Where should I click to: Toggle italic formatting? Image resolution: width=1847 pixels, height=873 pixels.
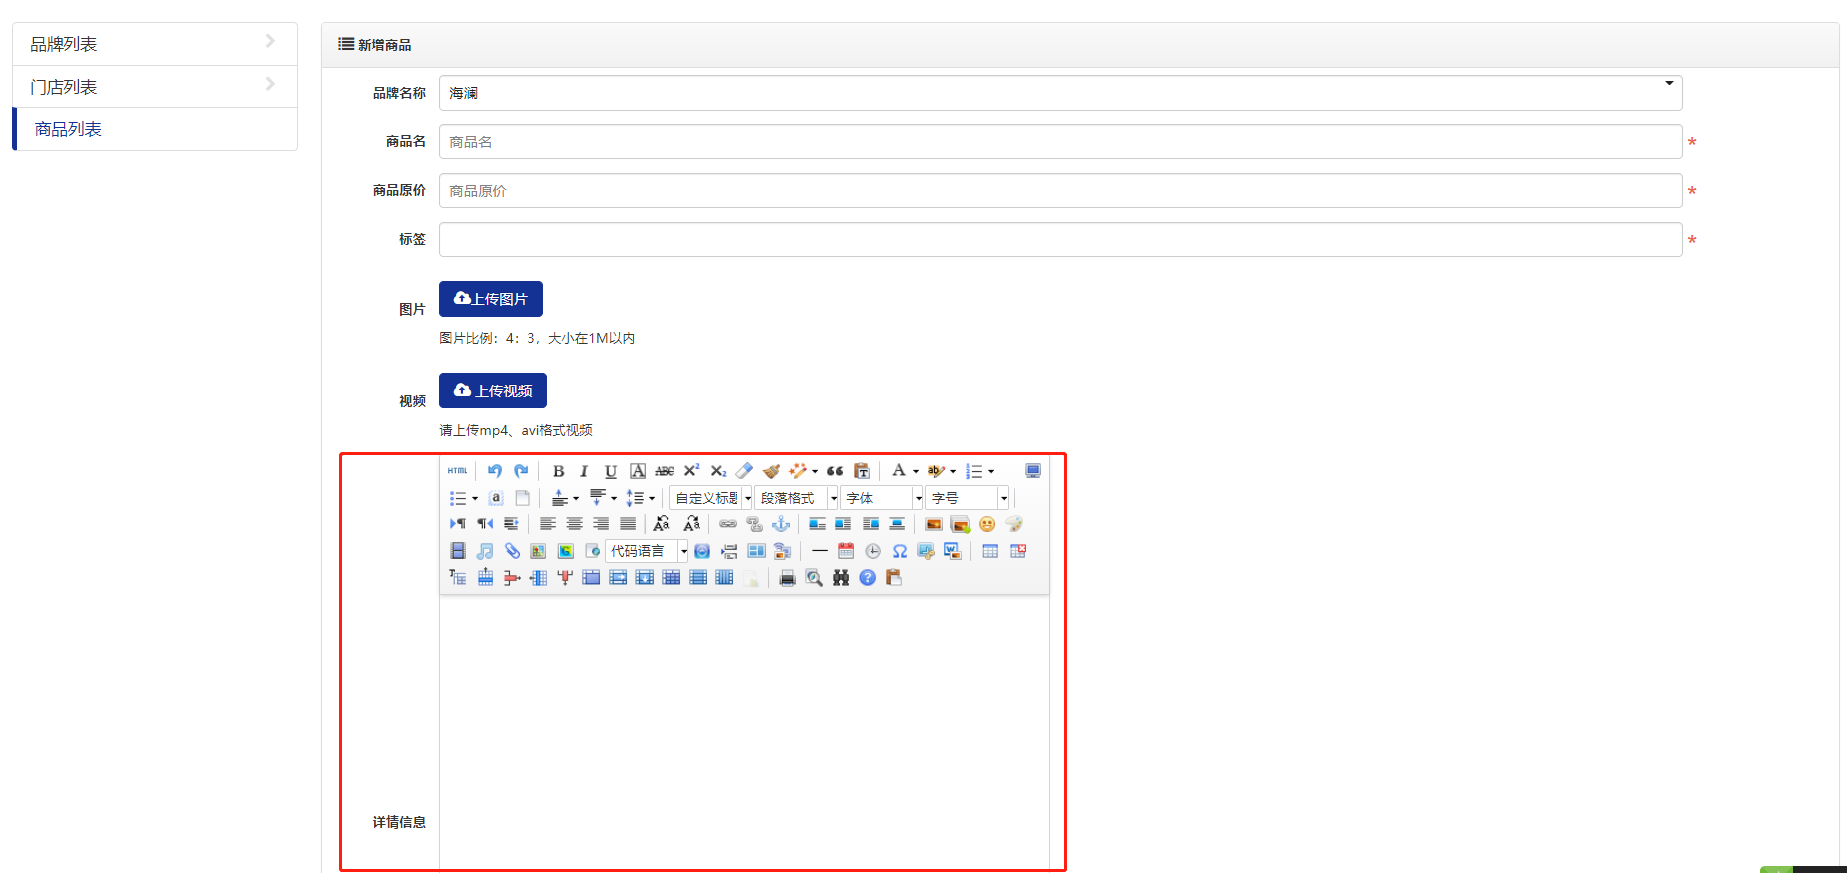tap(584, 471)
